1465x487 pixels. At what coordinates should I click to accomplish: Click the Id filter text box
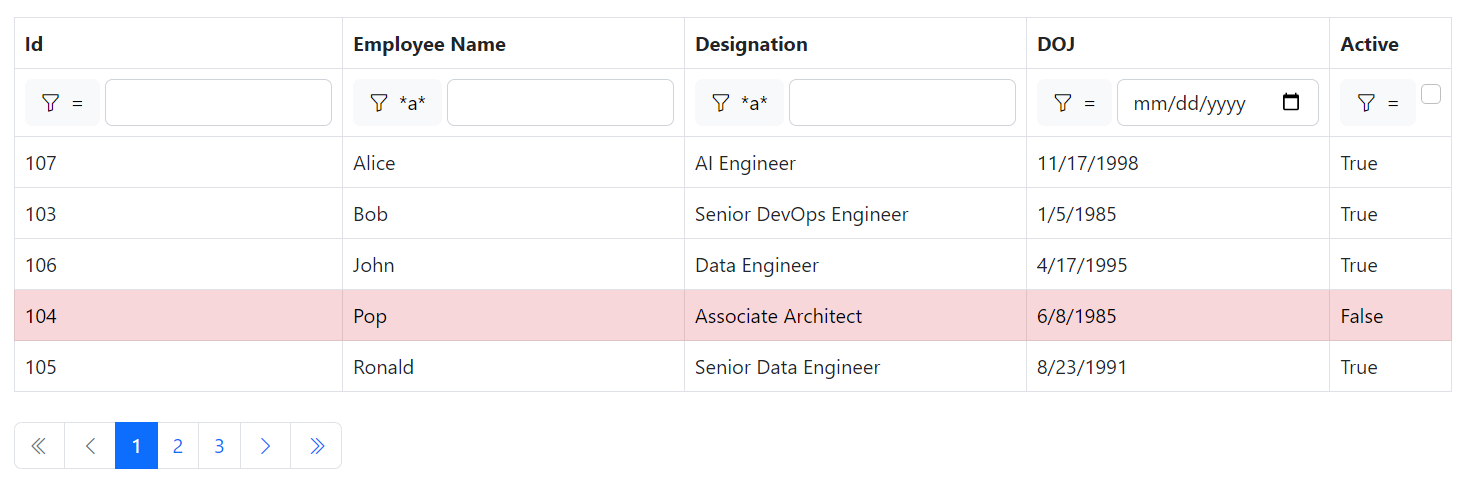(218, 103)
